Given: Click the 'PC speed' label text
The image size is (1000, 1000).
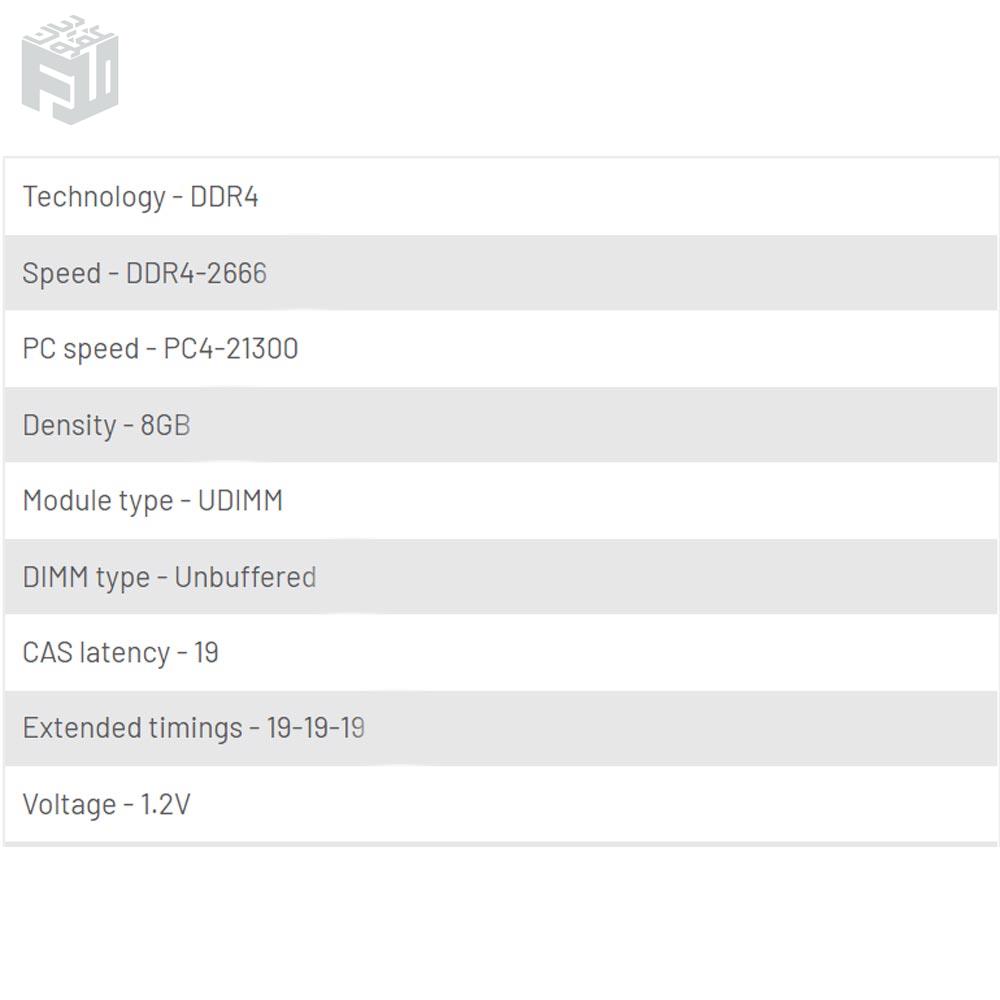Looking at the screenshot, I should click(80, 349).
